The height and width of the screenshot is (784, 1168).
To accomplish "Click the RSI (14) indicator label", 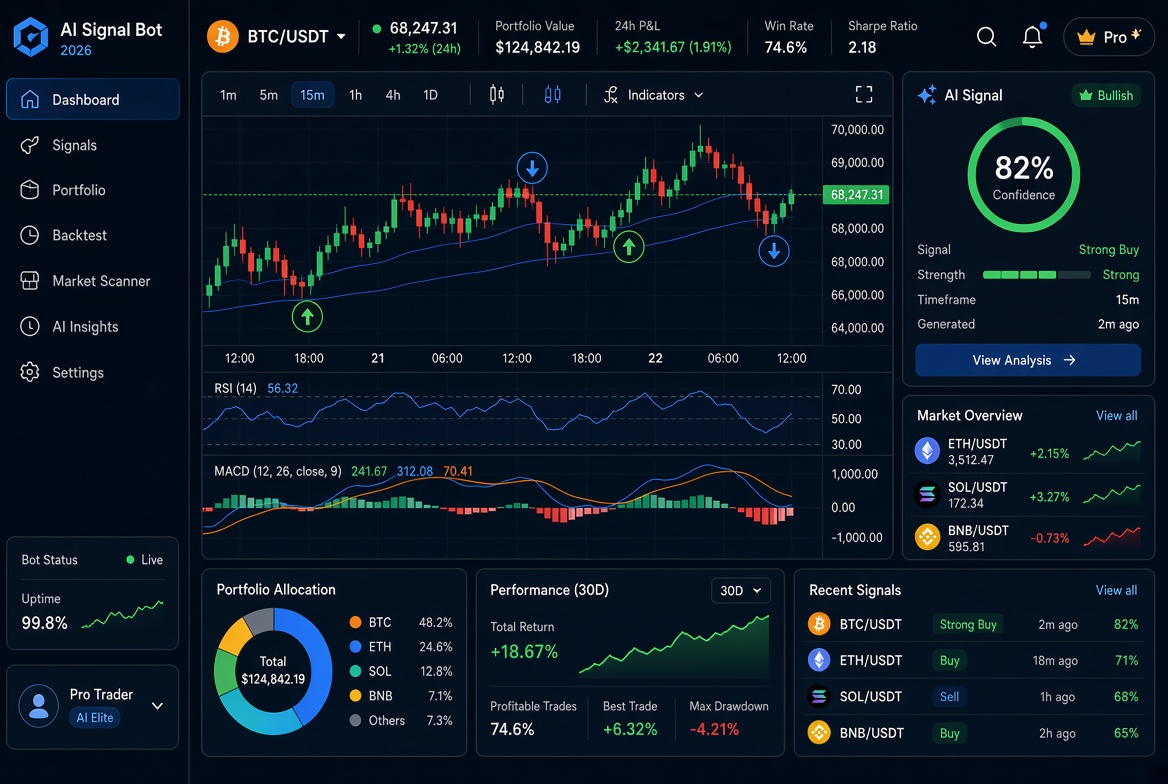I will coord(235,388).
